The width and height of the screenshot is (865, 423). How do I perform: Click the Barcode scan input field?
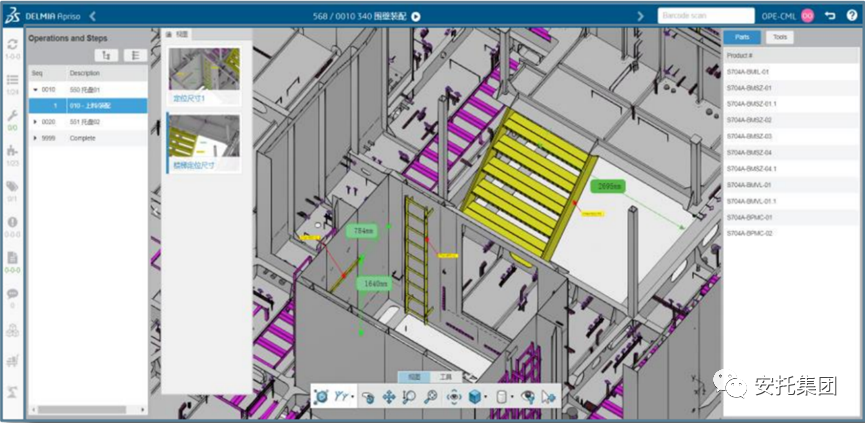tap(705, 15)
